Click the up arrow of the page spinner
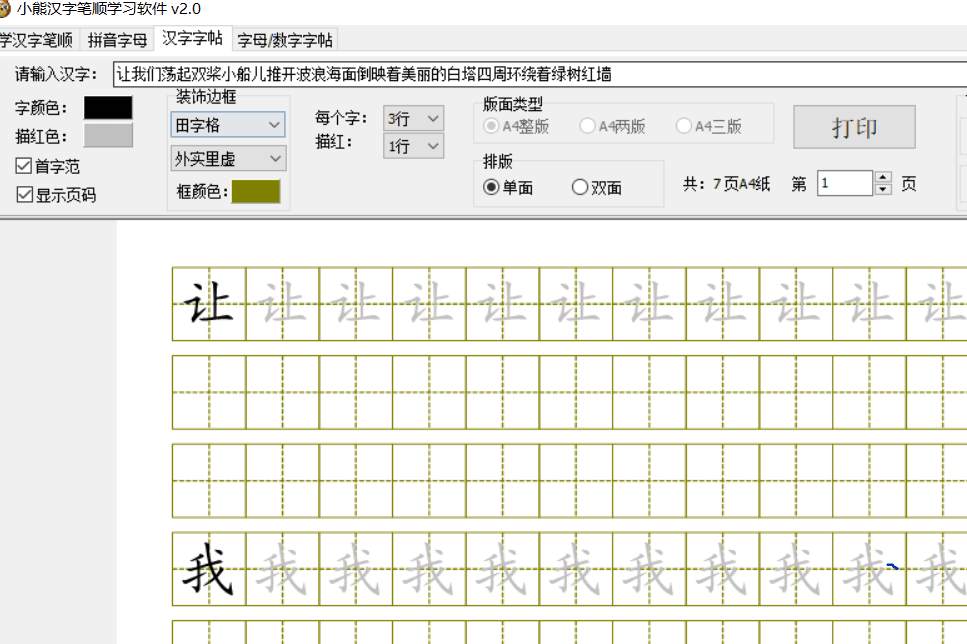 (881, 178)
